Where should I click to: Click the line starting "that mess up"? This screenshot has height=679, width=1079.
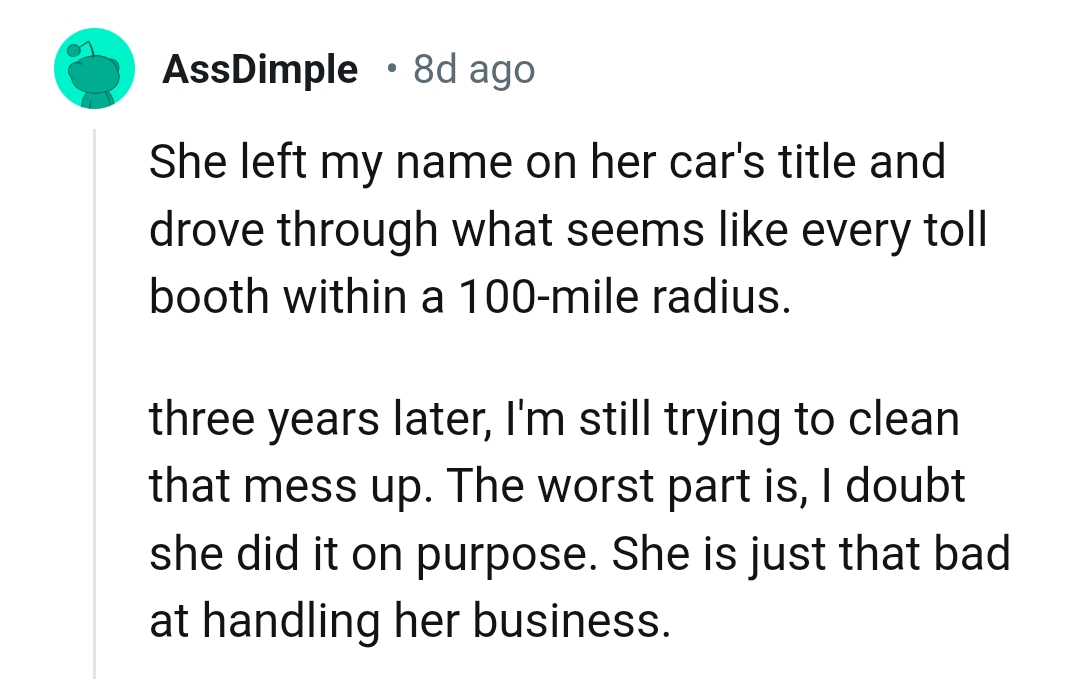[x=557, y=485]
